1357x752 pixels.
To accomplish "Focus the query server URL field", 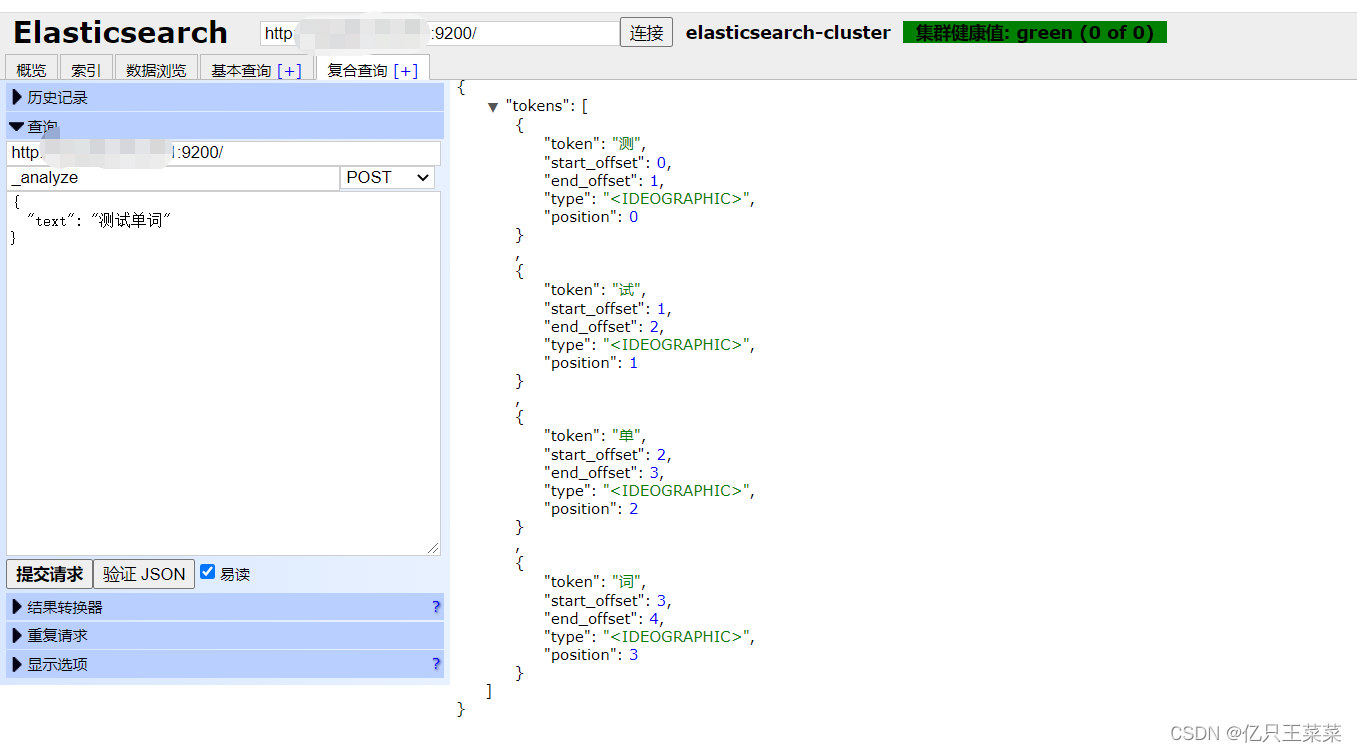I will (223, 153).
